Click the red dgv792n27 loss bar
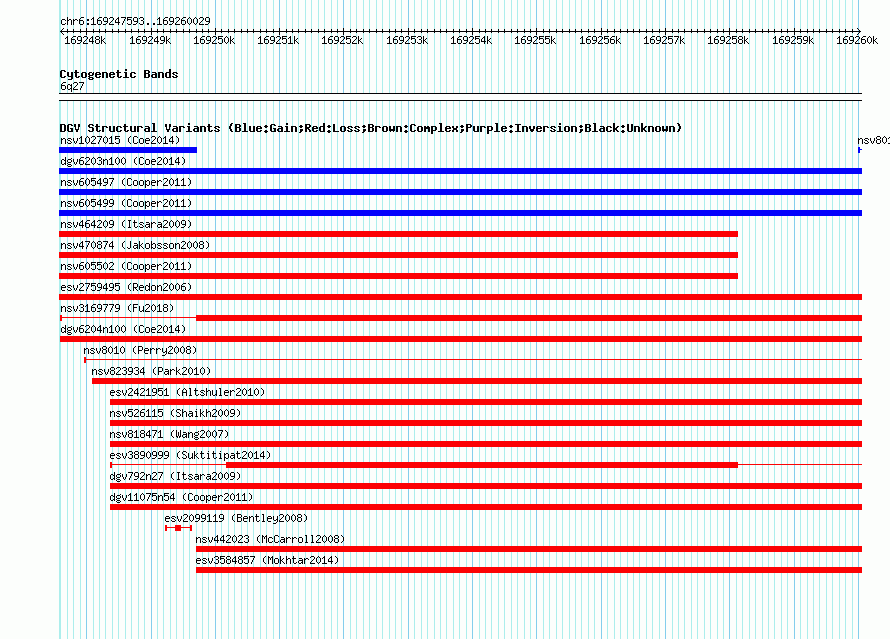Image resolution: width=890 pixels, height=639 pixels. (486, 486)
